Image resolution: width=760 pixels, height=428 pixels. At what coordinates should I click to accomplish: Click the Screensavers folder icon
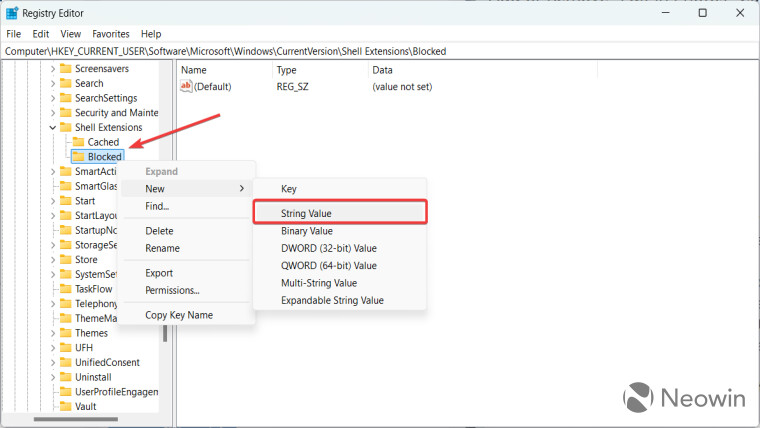pos(65,68)
